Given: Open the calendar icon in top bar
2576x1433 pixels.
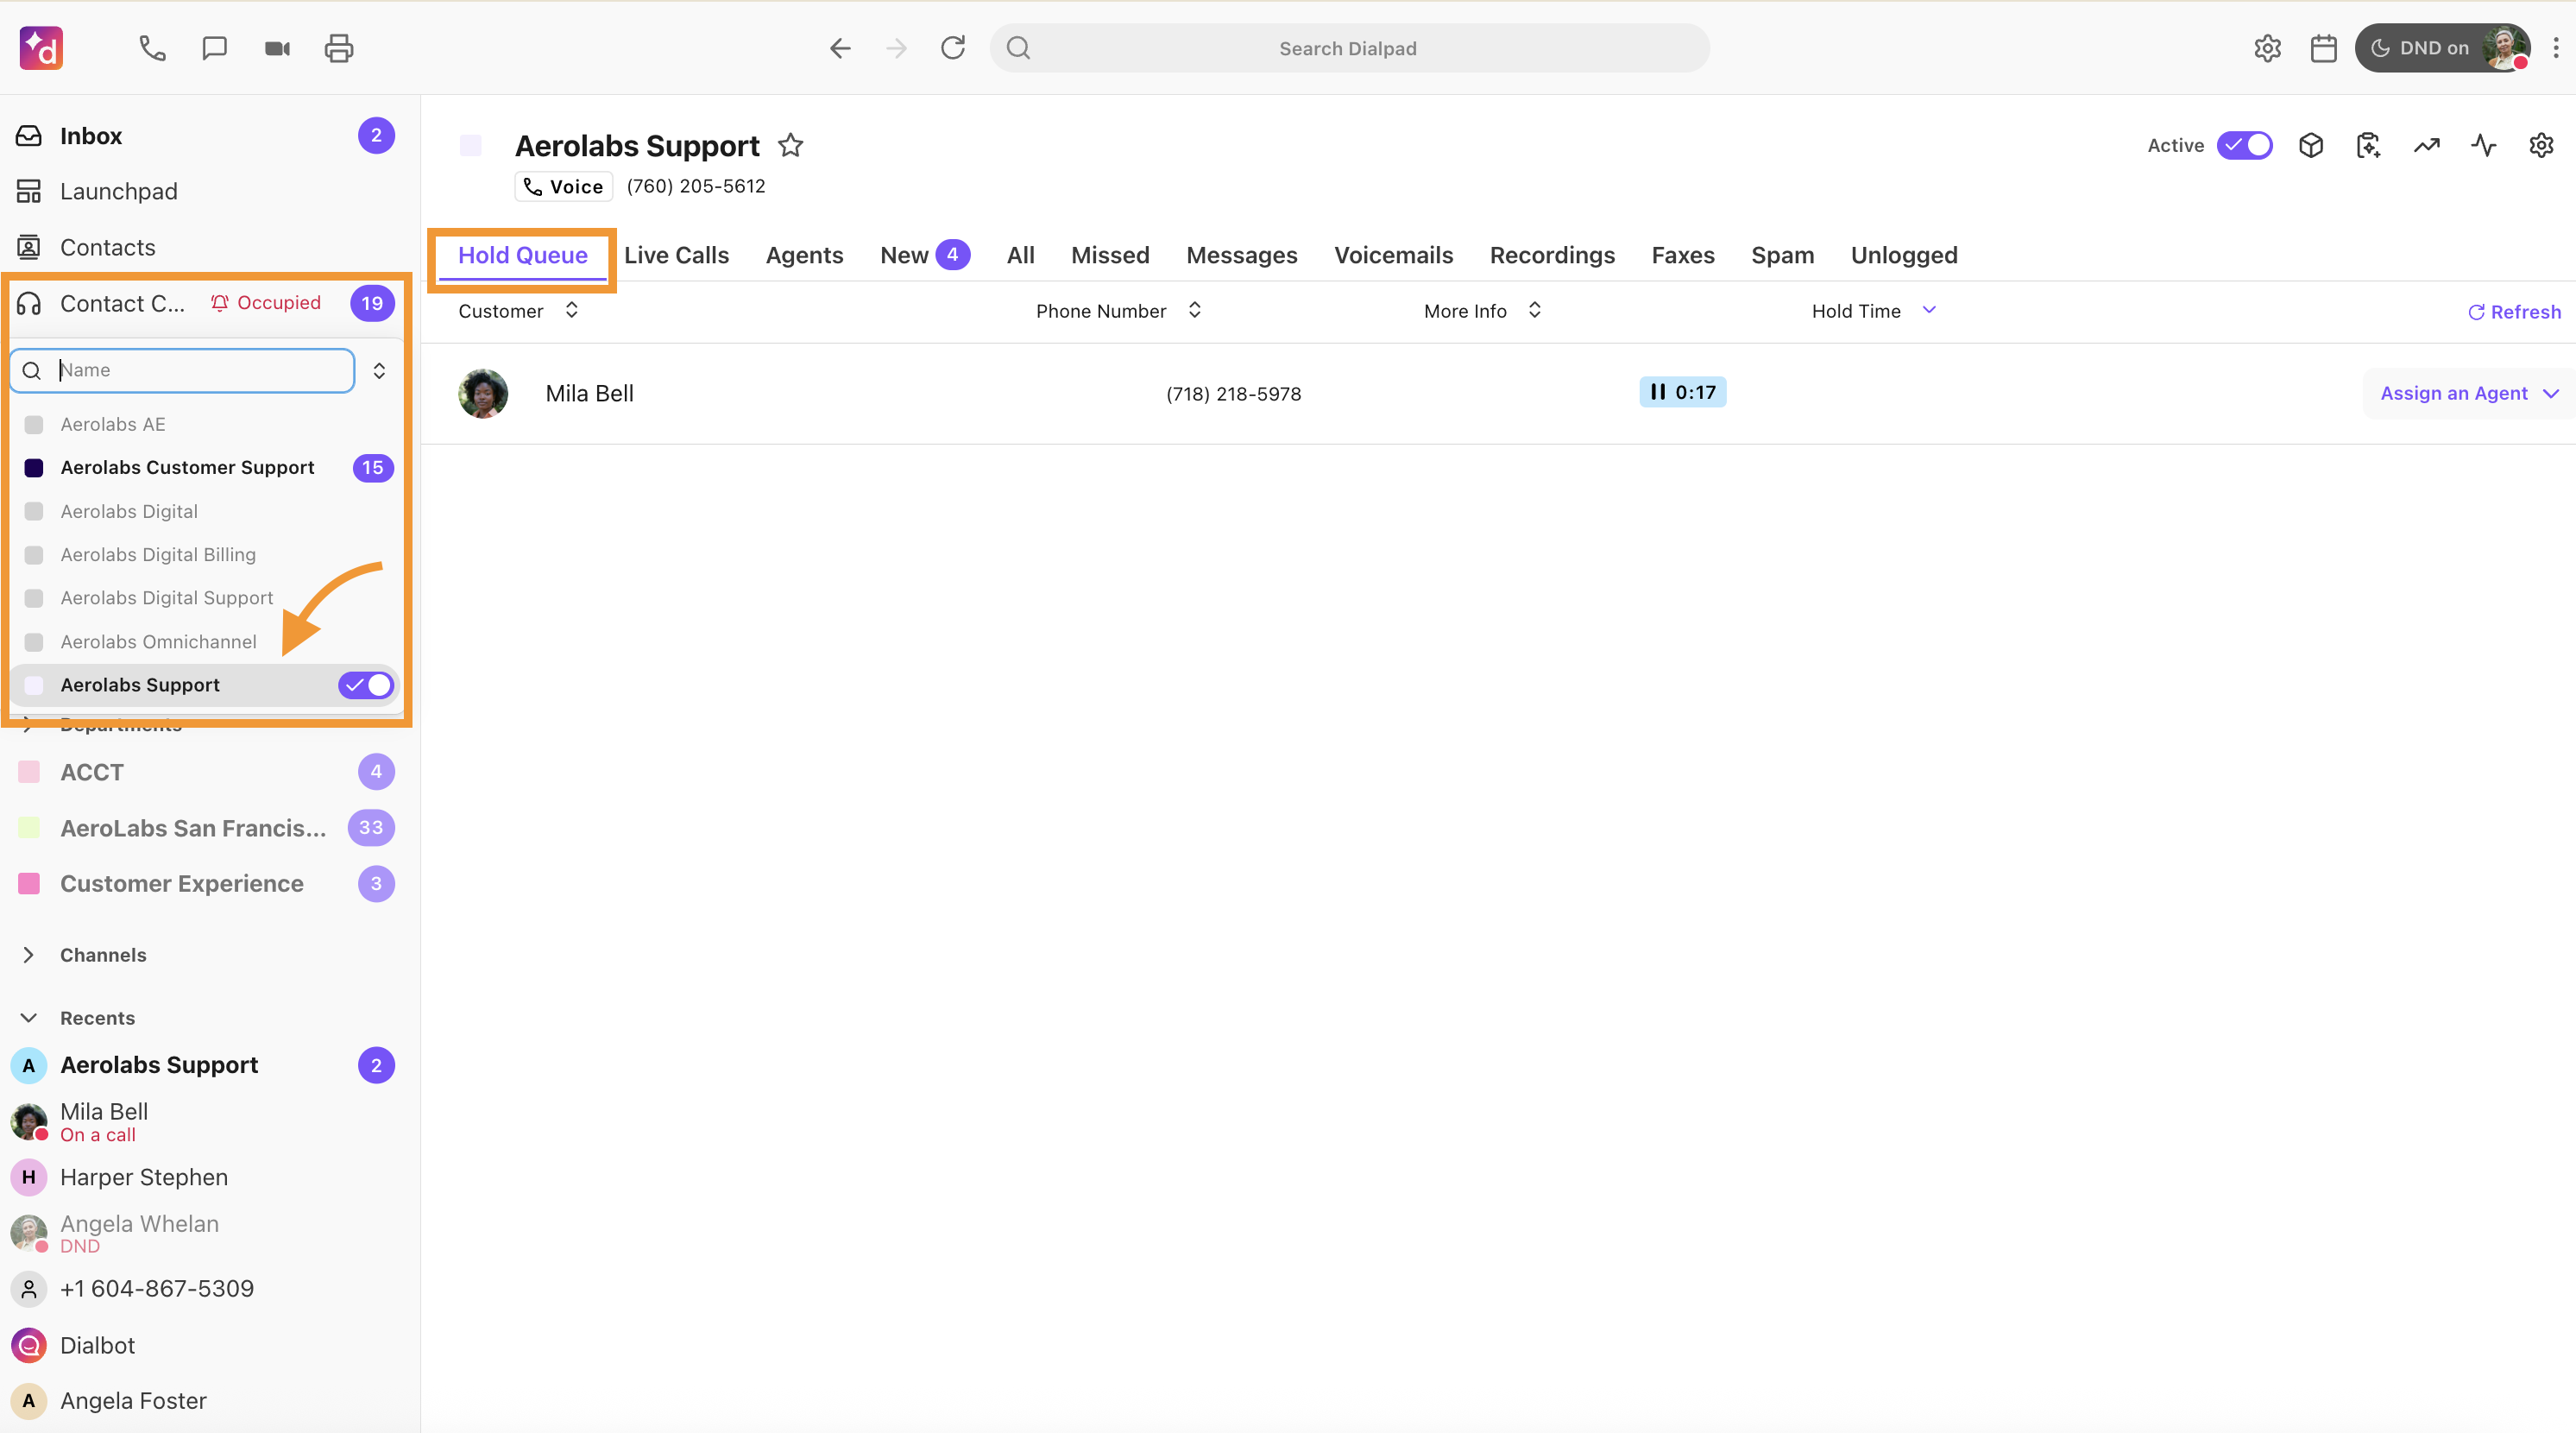Looking at the screenshot, I should [2323, 48].
